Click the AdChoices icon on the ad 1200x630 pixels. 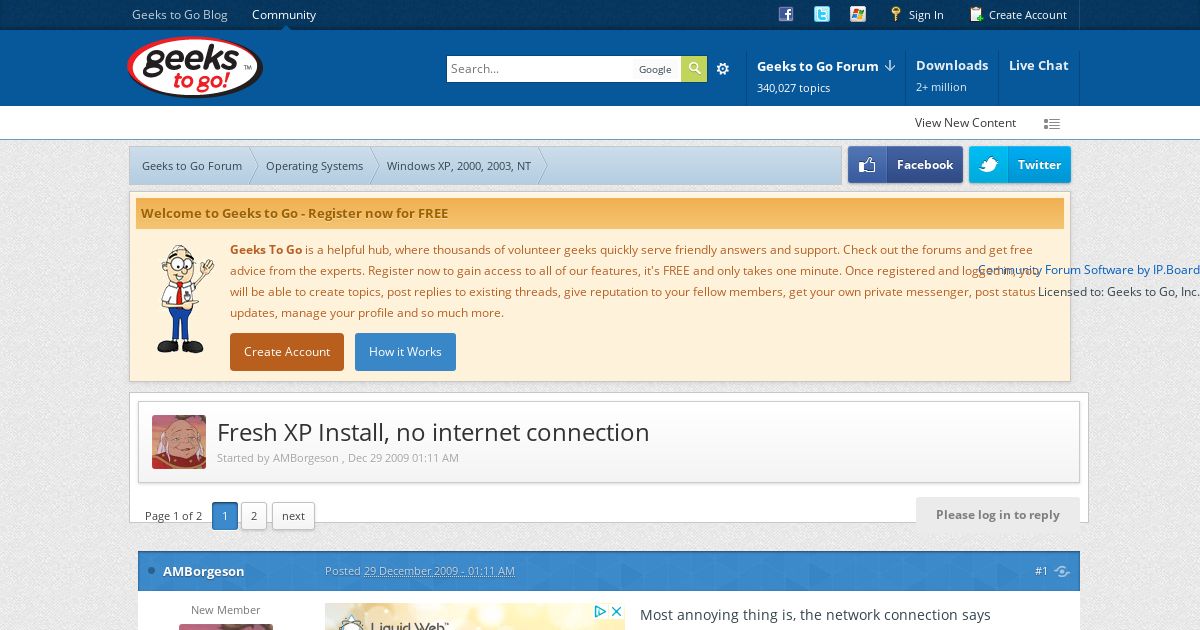coord(600,611)
